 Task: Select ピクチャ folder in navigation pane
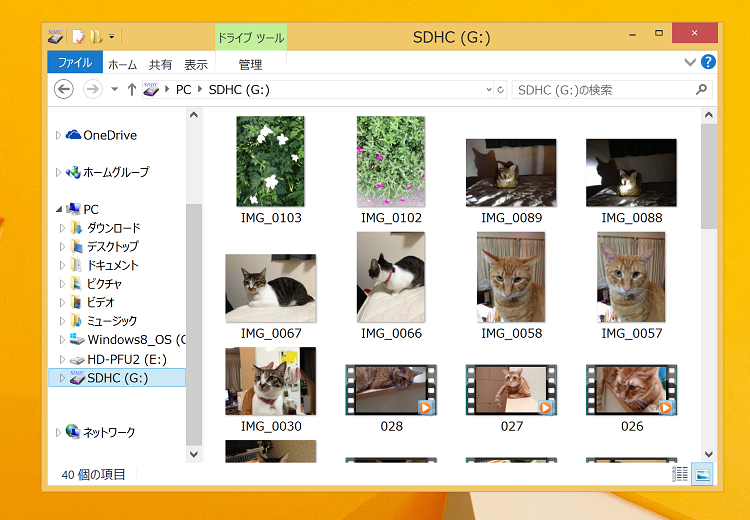106,284
